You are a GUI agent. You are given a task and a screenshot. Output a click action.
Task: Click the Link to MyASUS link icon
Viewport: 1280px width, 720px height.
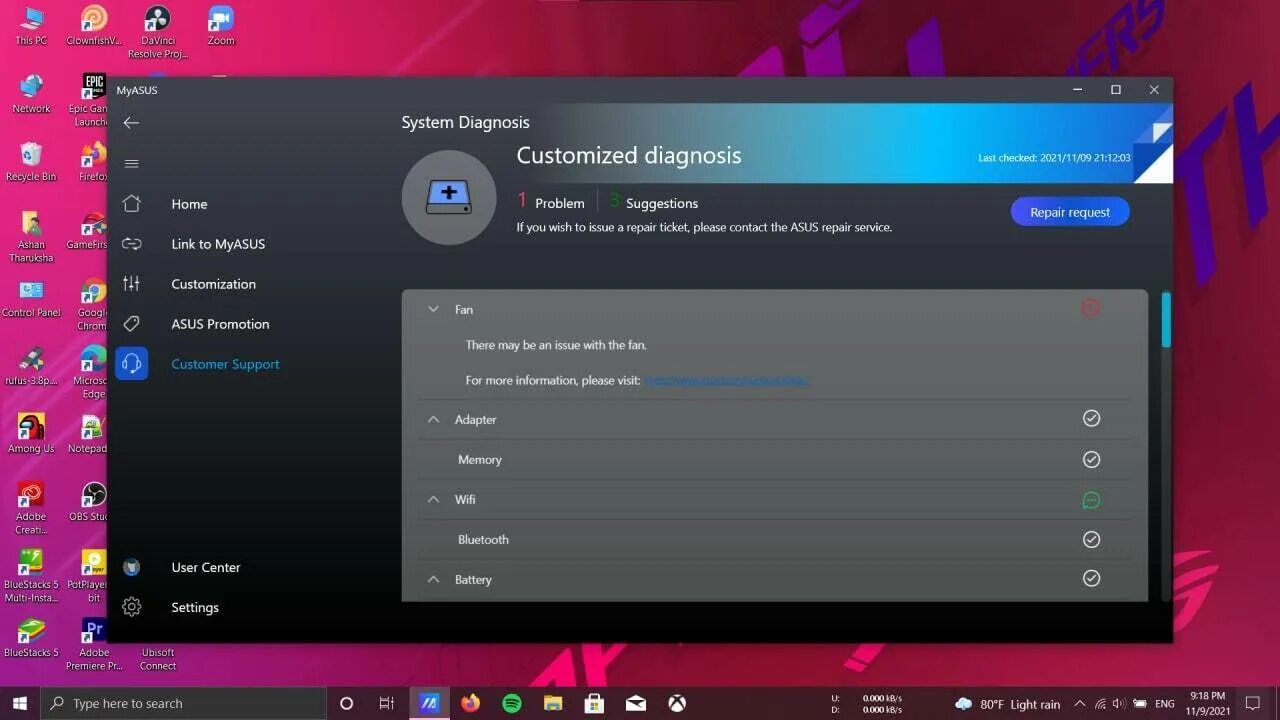pyautogui.click(x=131, y=244)
